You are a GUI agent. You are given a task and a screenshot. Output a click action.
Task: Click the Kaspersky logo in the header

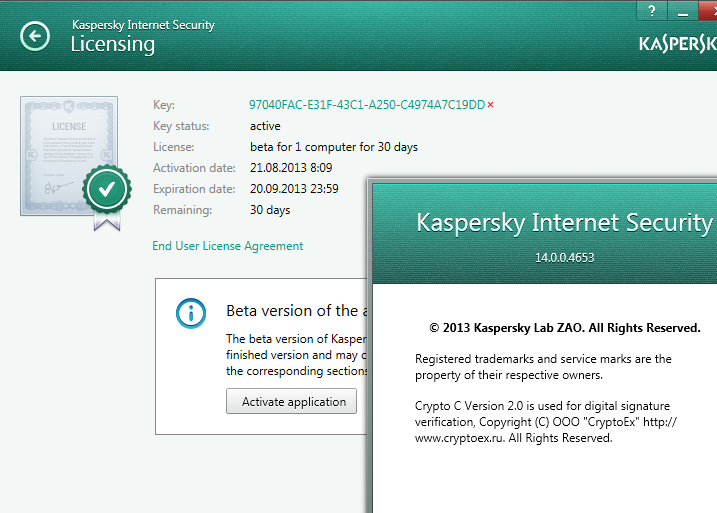click(x=678, y=44)
